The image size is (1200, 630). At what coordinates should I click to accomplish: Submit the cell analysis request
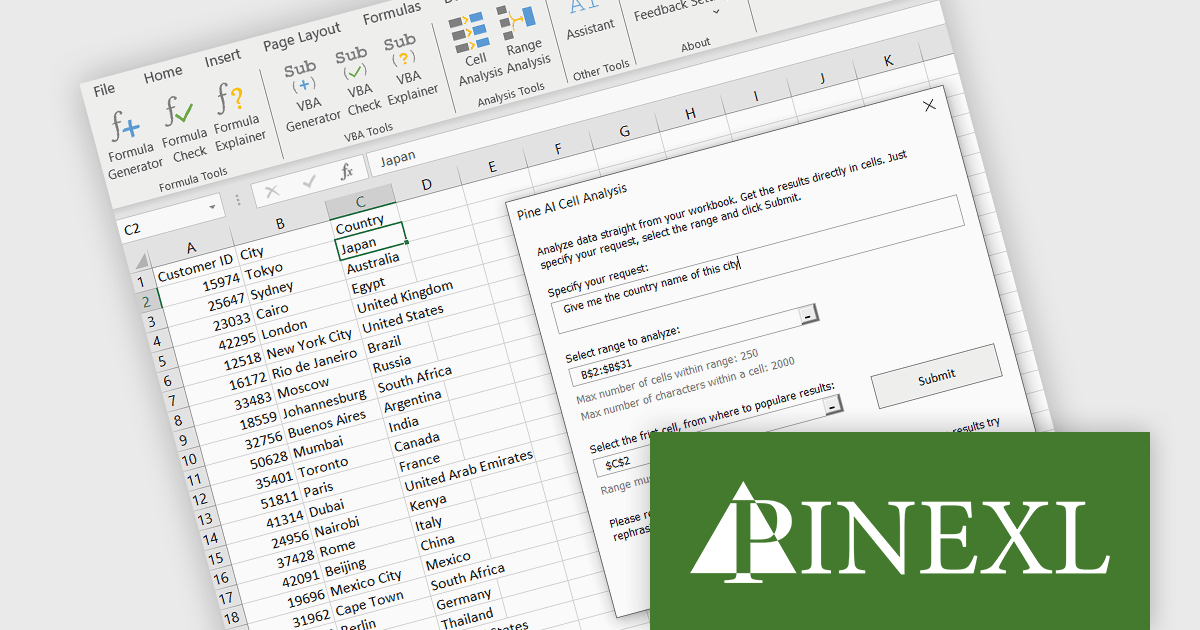click(x=936, y=376)
